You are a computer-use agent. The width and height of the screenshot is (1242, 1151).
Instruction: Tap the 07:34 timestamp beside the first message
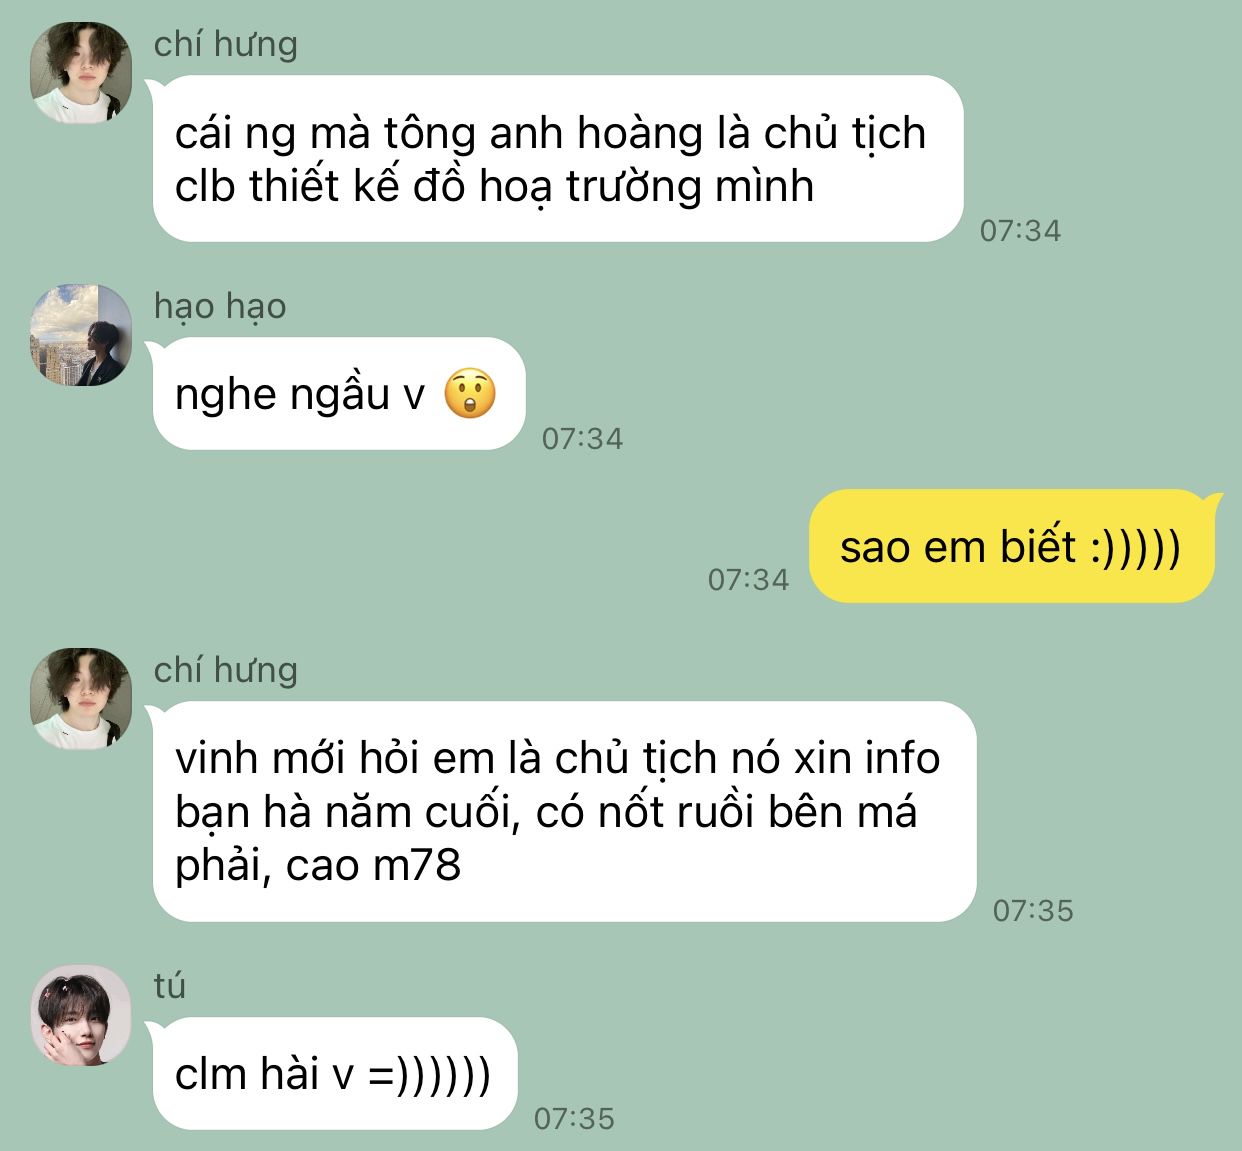point(1020,231)
